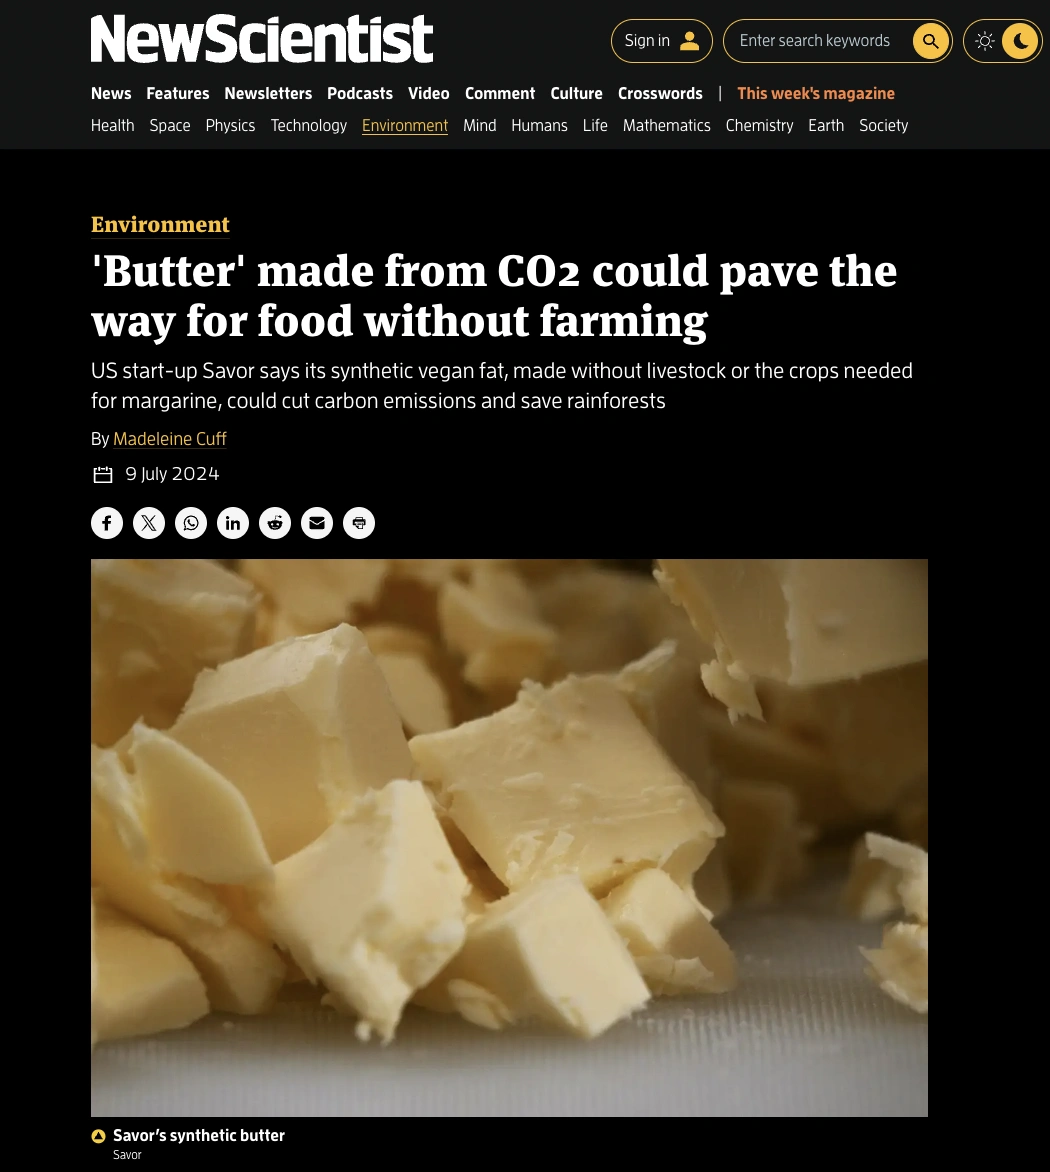Viewport: 1050px width, 1172px height.
Task: Share article on Reddit
Action: [275, 522]
